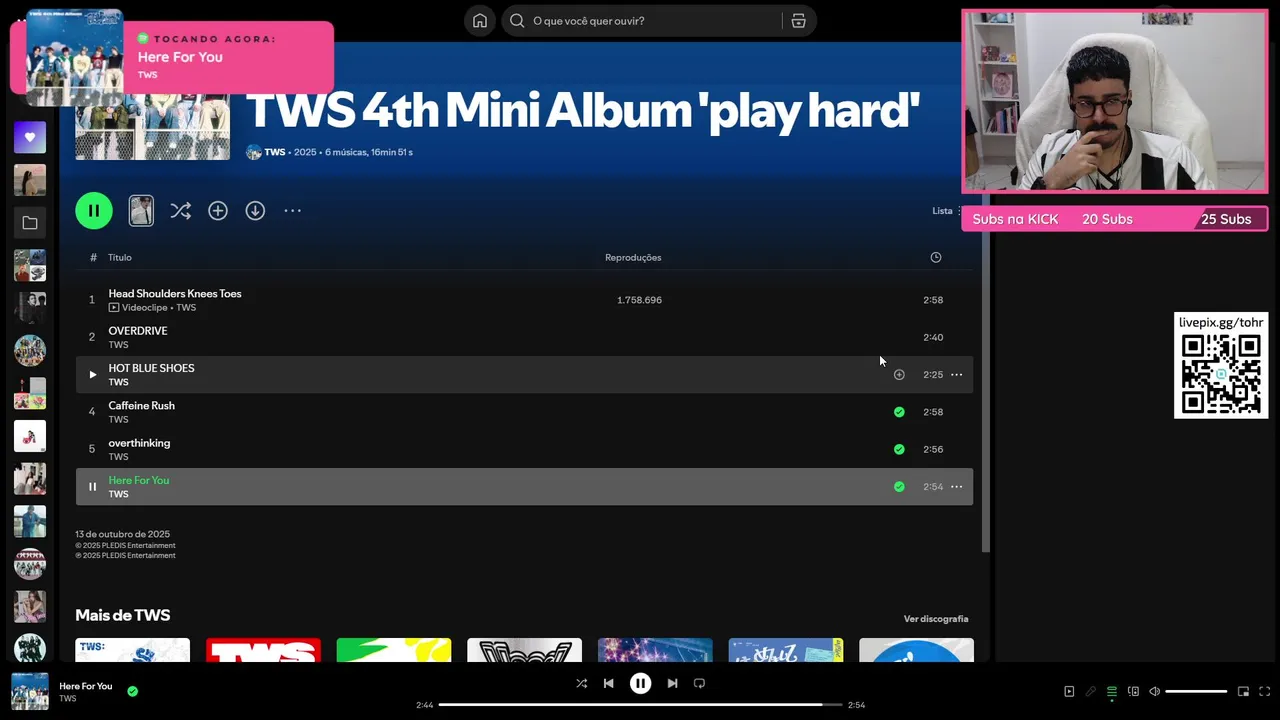
Task: Toggle saved checkmark on Here For You row
Action: point(899,487)
